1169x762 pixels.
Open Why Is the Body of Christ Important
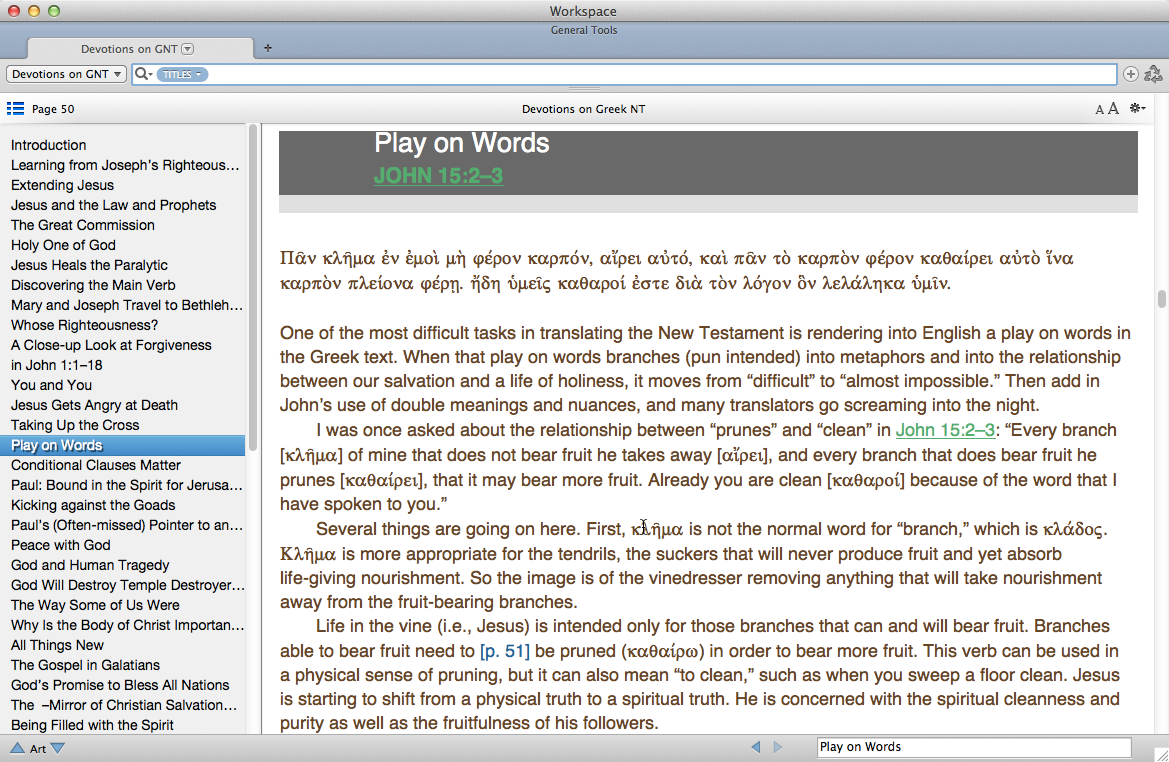[x=127, y=625]
